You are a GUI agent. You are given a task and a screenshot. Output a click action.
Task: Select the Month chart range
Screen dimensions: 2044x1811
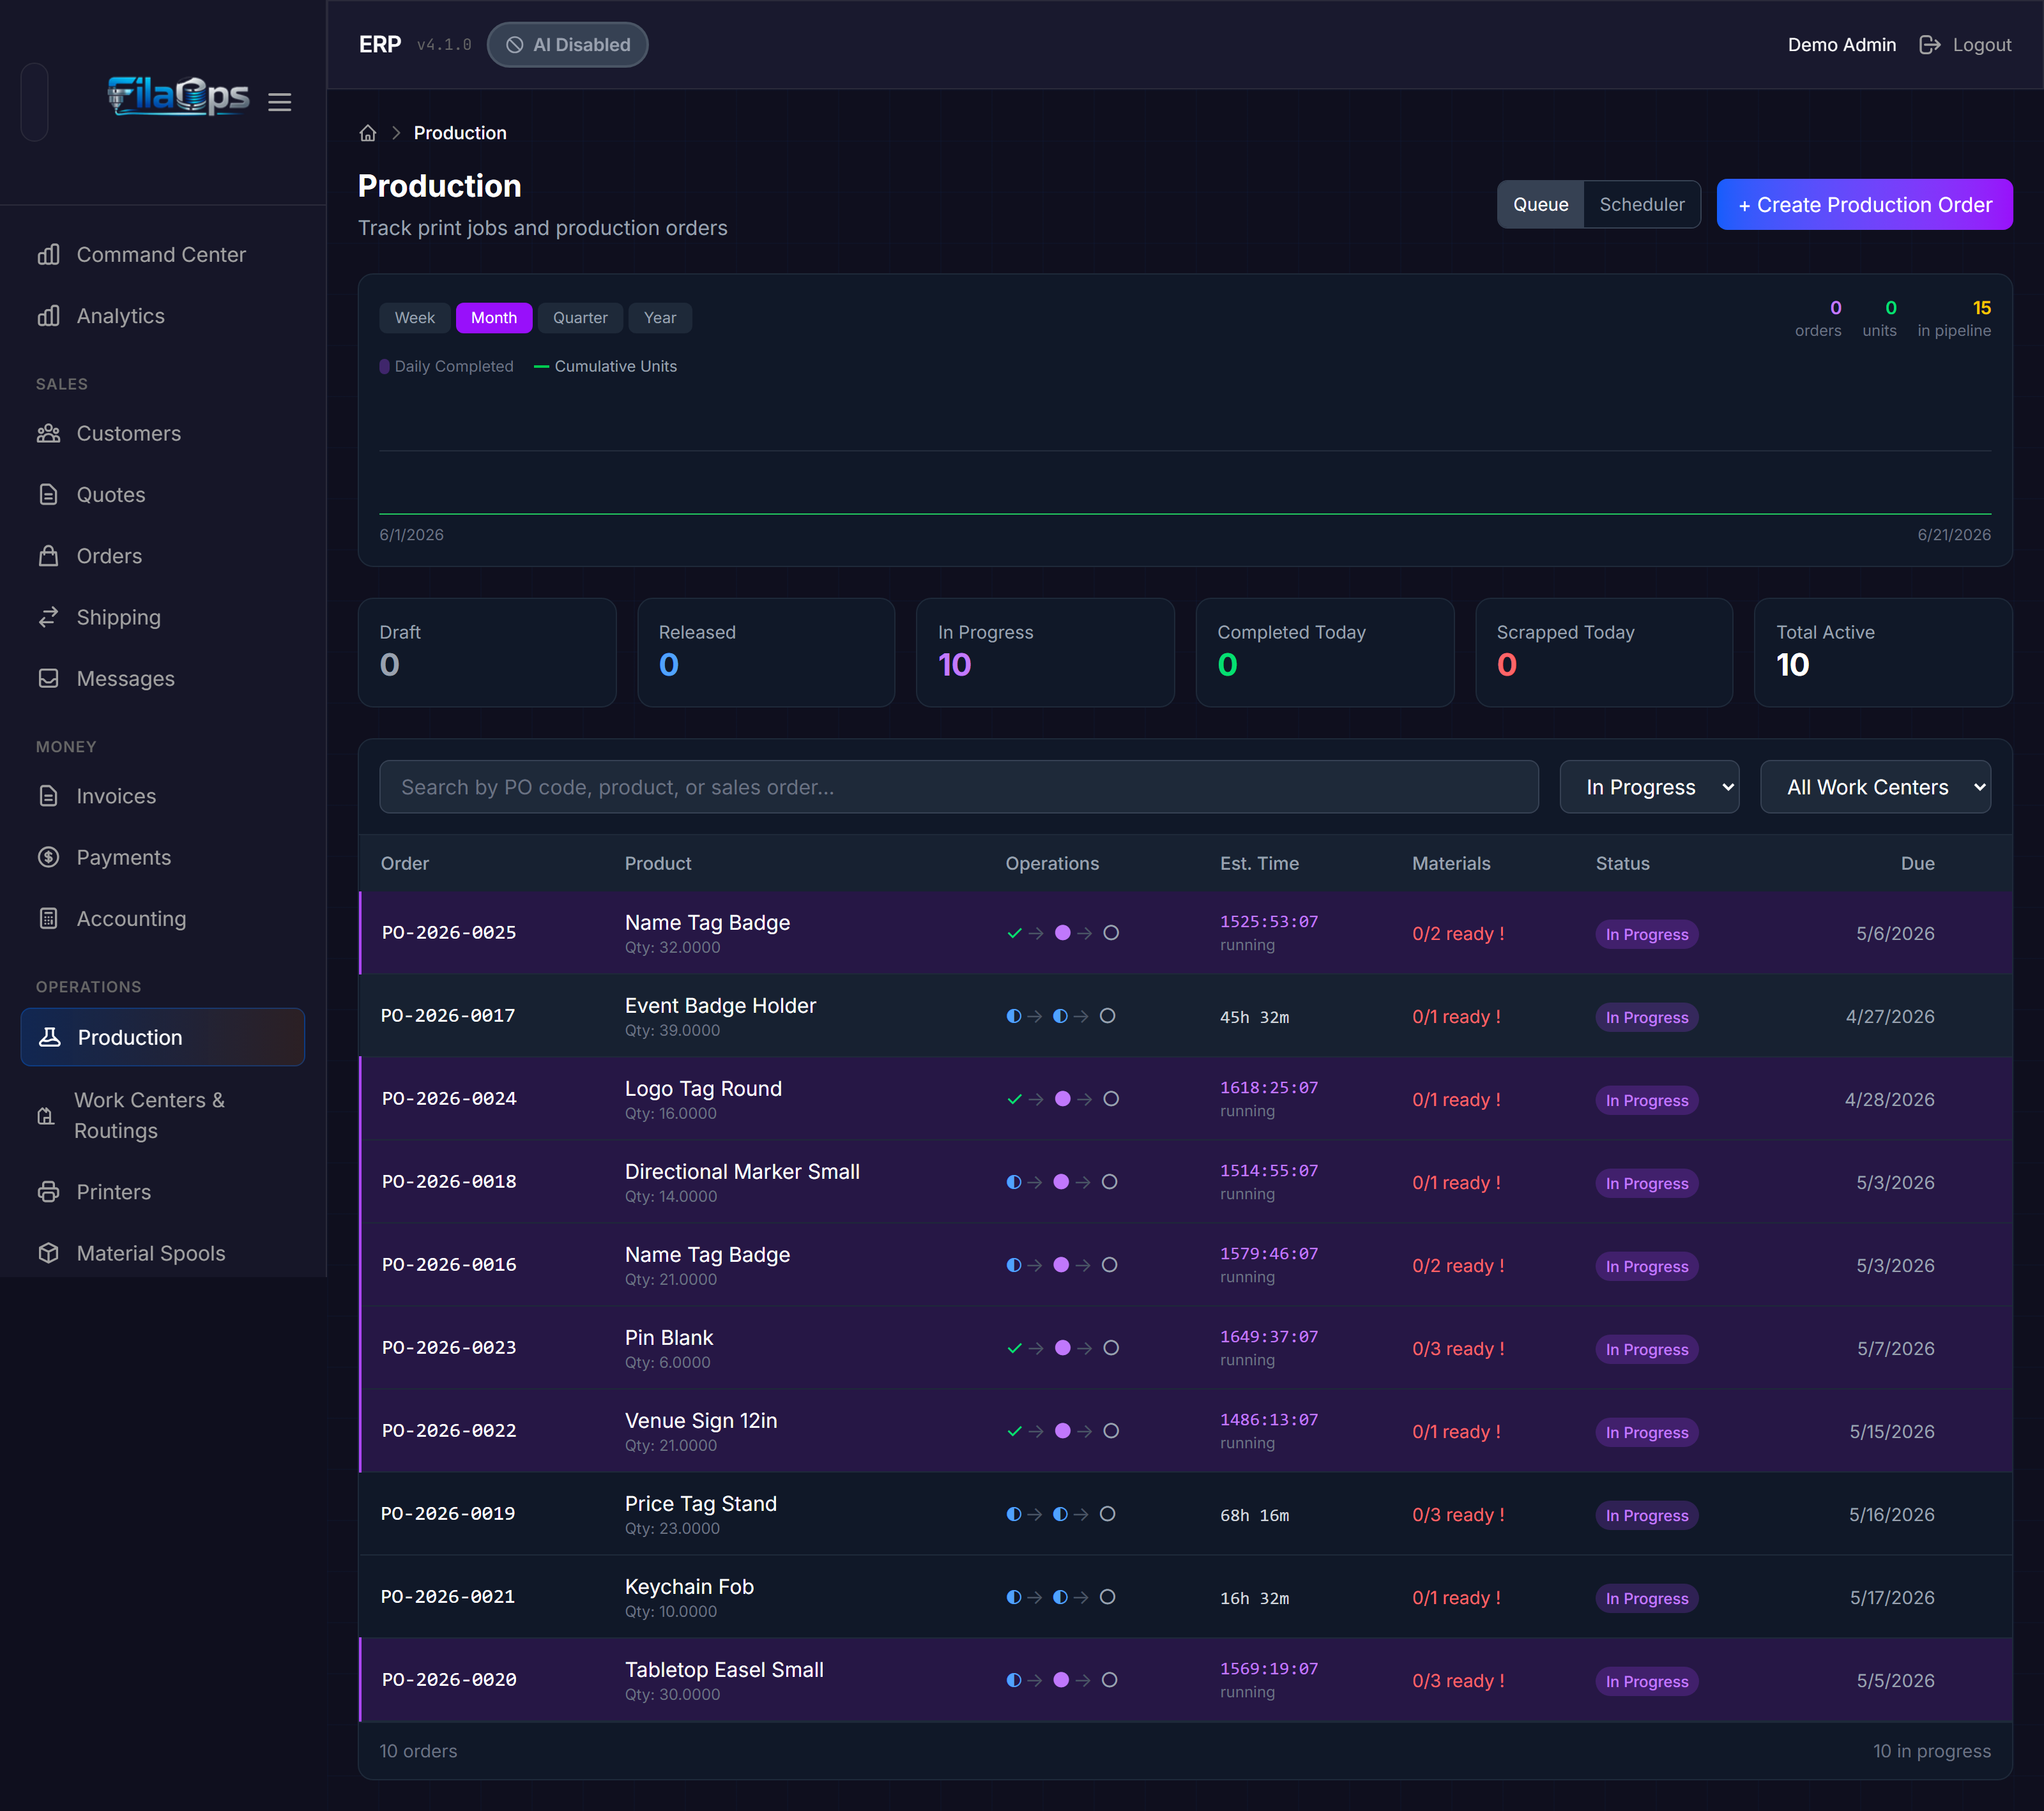(x=494, y=318)
